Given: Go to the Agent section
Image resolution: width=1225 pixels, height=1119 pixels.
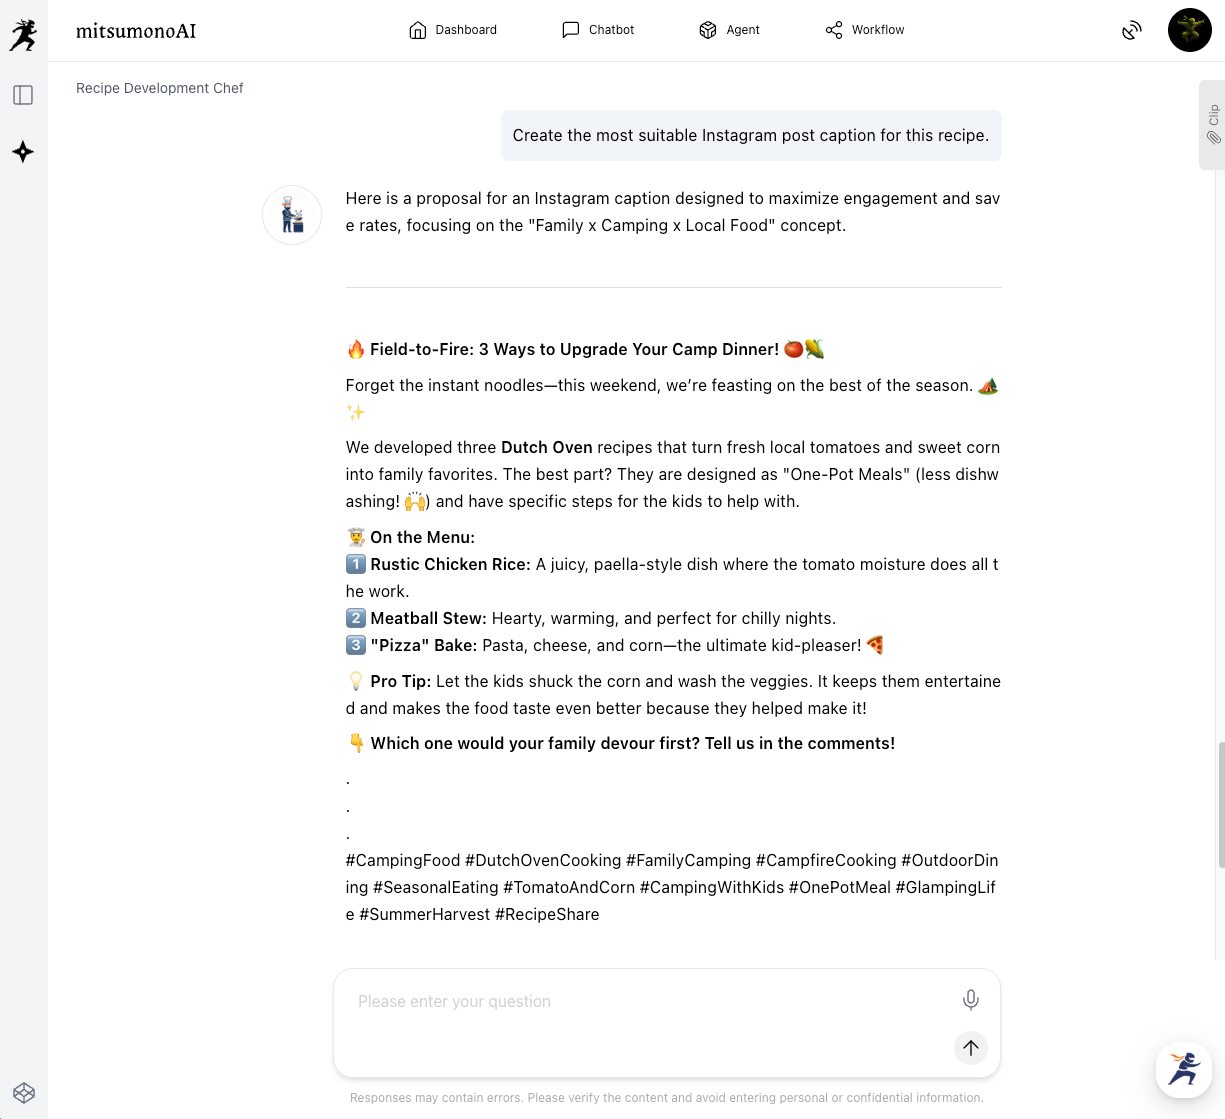Looking at the screenshot, I should coord(729,30).
